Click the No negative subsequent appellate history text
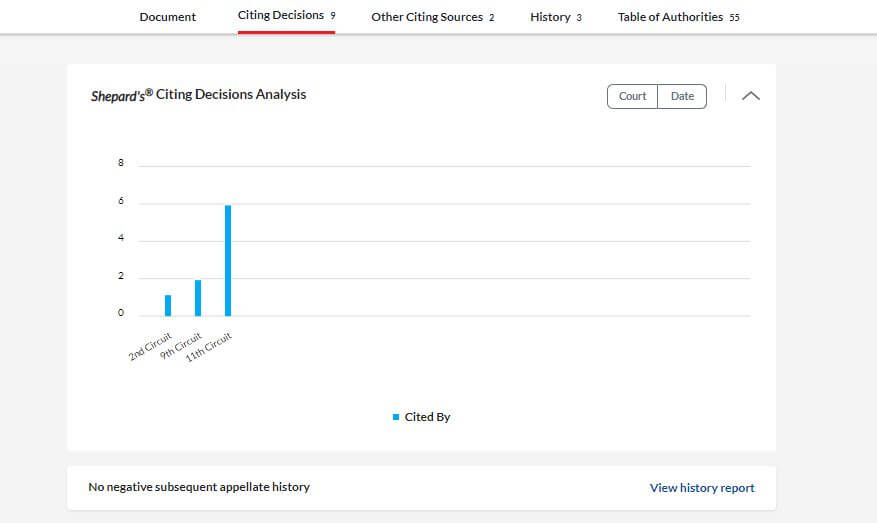The image size is (877, 523). tap(199, 487)
